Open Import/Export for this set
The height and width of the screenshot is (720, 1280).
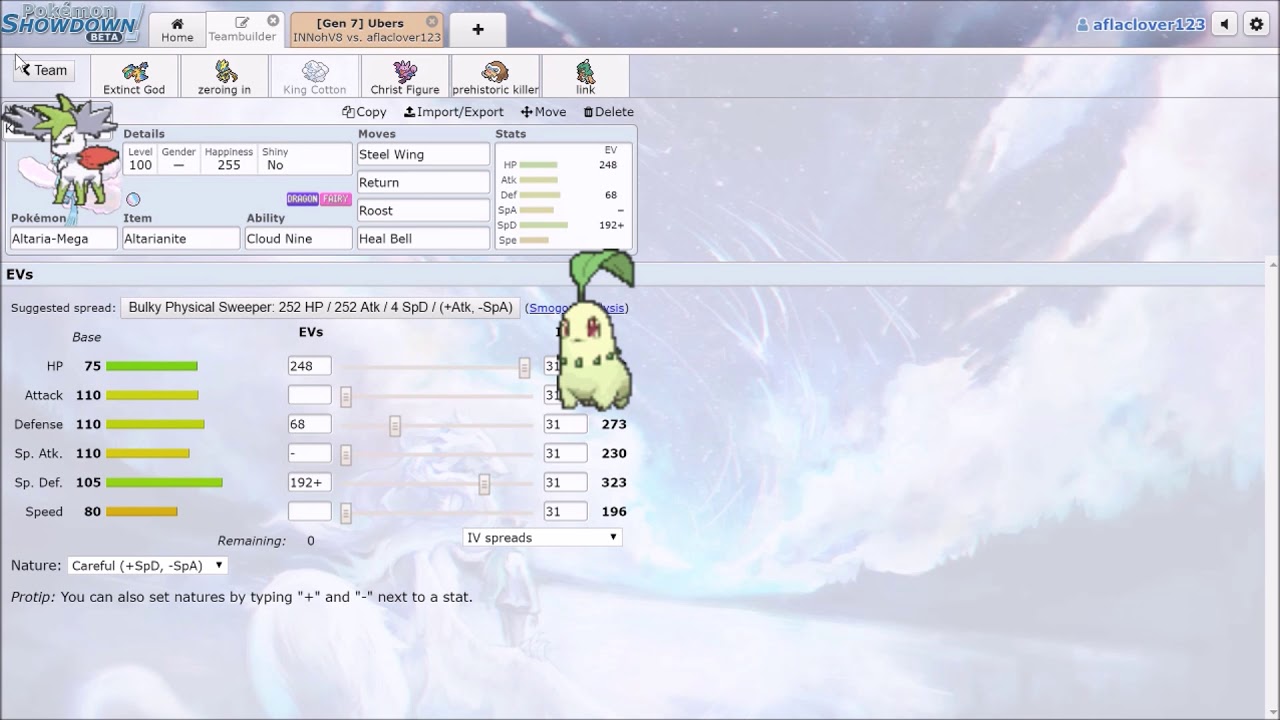454,112
